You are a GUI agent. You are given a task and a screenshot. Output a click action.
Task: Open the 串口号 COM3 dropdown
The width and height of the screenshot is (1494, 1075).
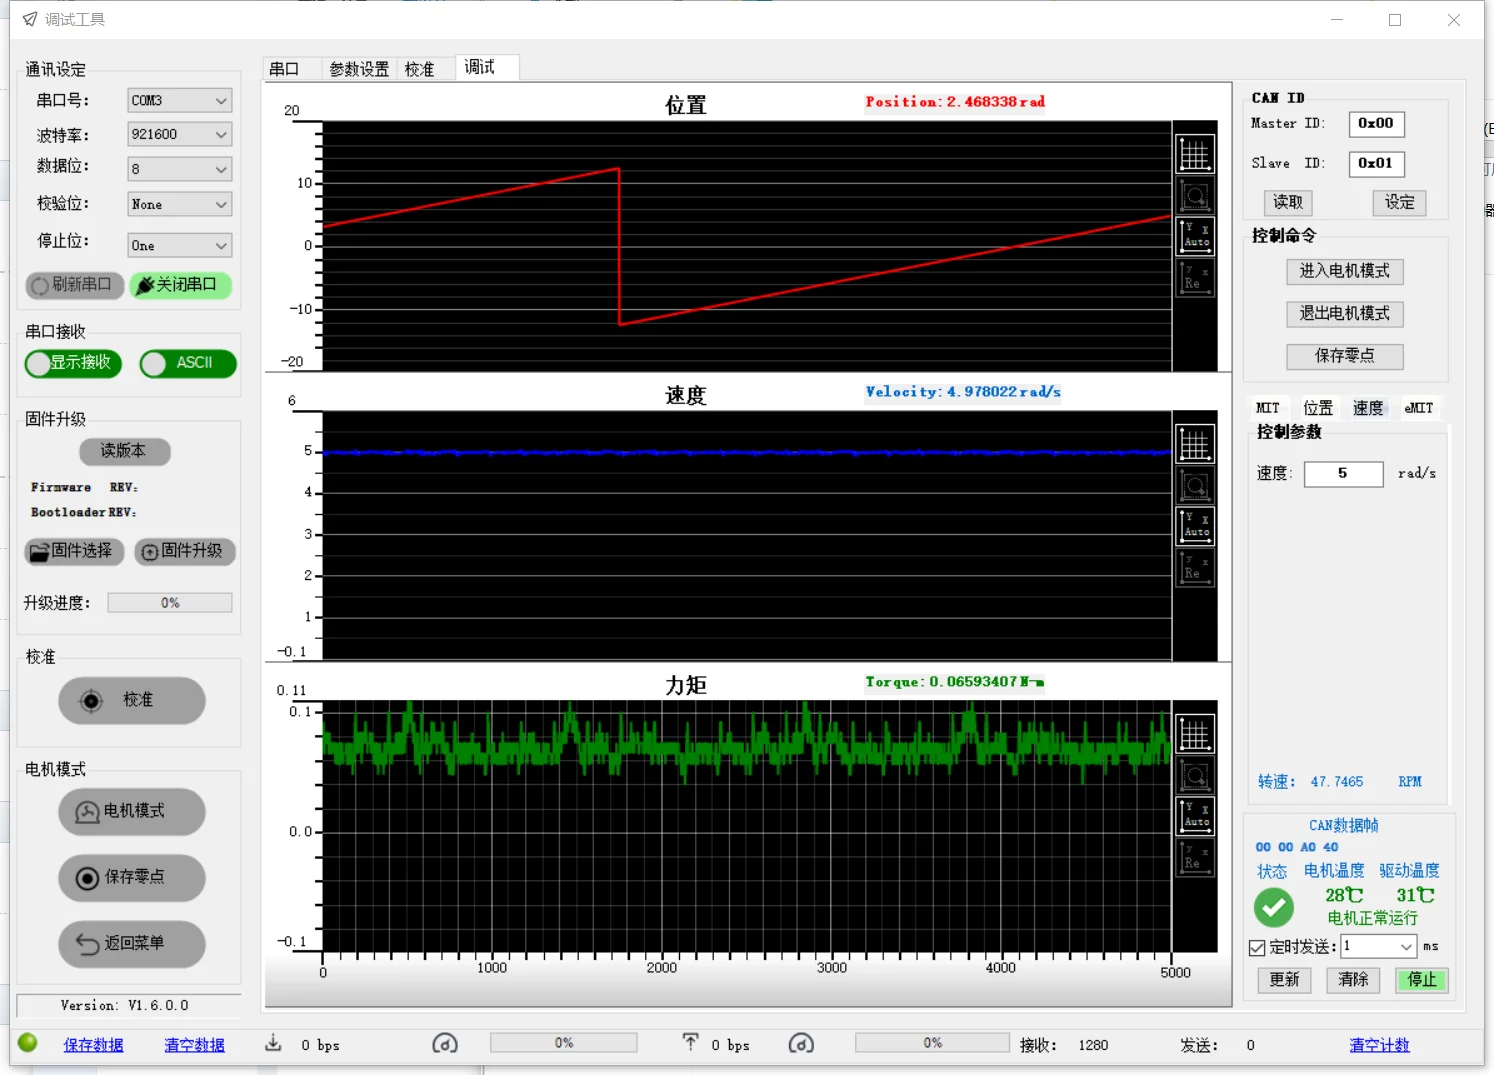[x=180, y=101]
